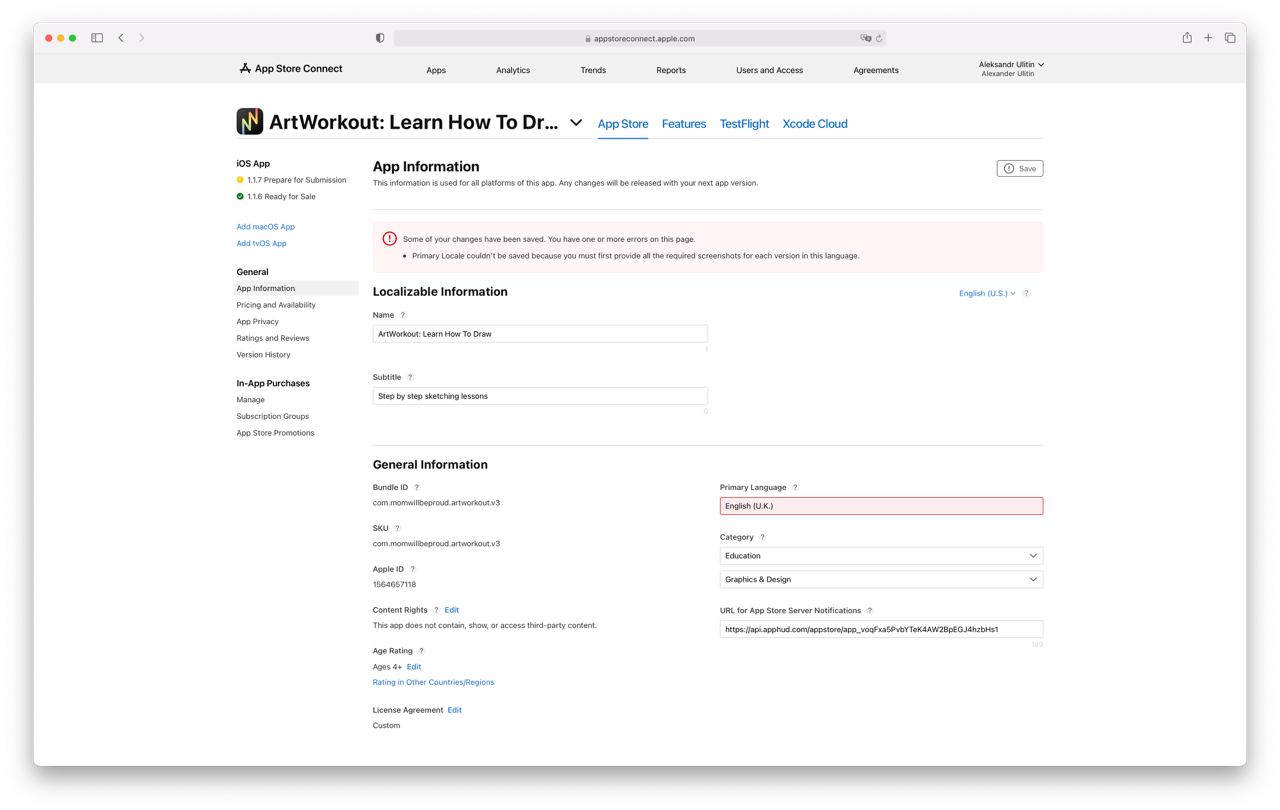The image size is (1280, 810).
Task: Click the Save button
Action: coord(1020,168)
